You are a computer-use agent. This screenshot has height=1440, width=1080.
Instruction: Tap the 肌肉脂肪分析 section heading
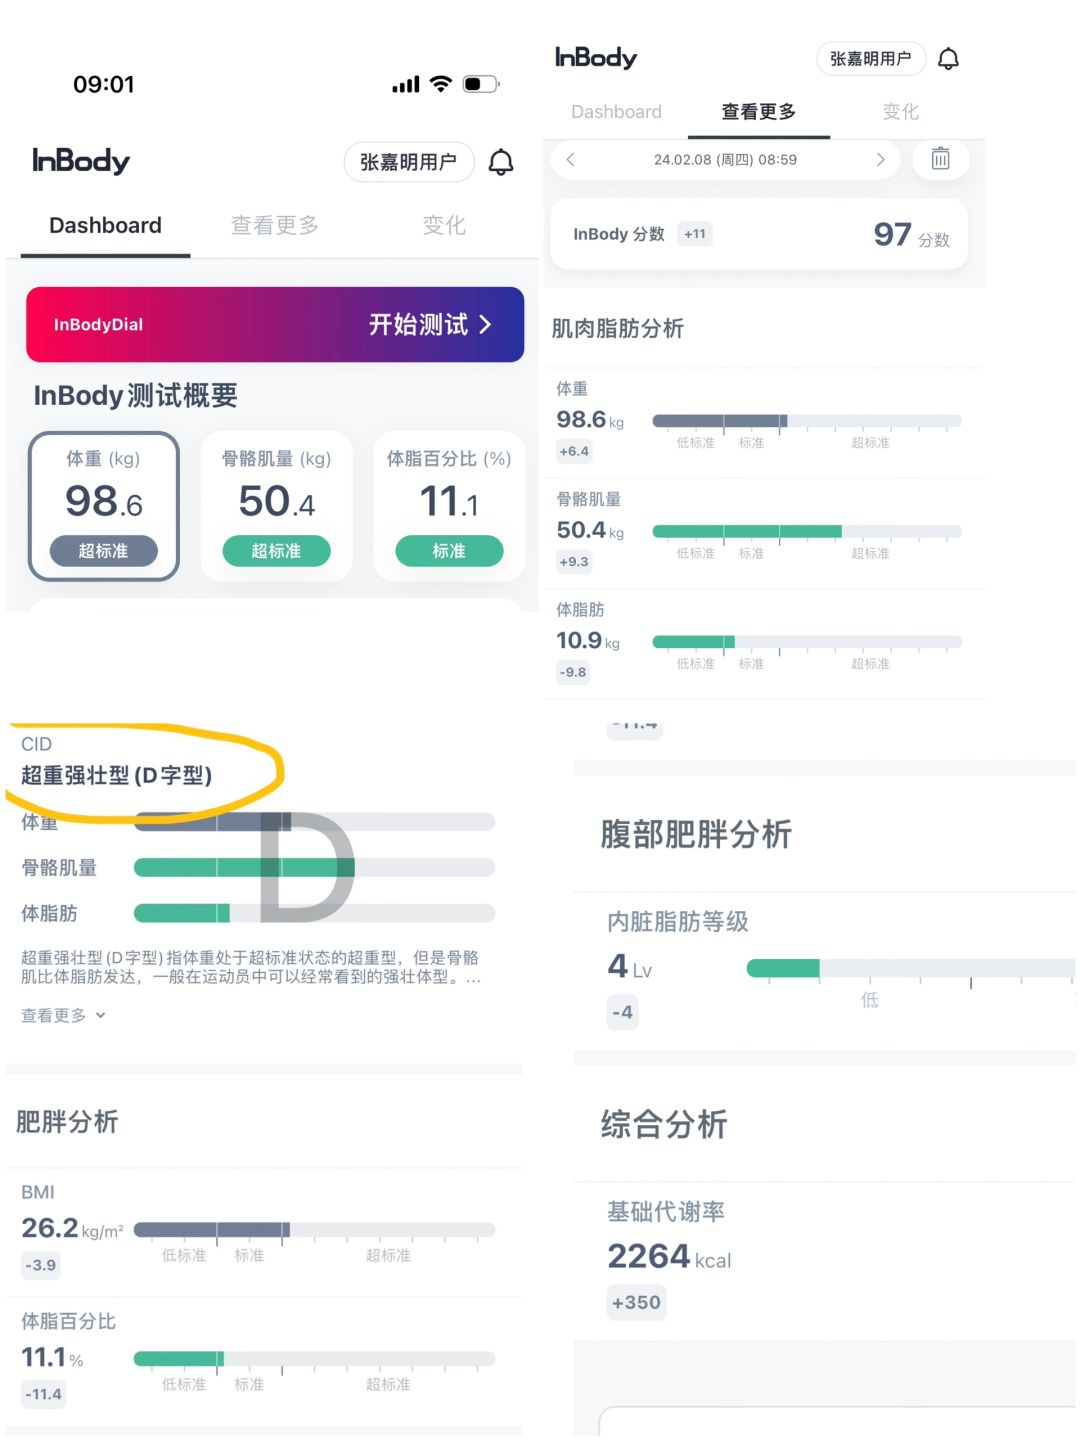coord(618,329)
